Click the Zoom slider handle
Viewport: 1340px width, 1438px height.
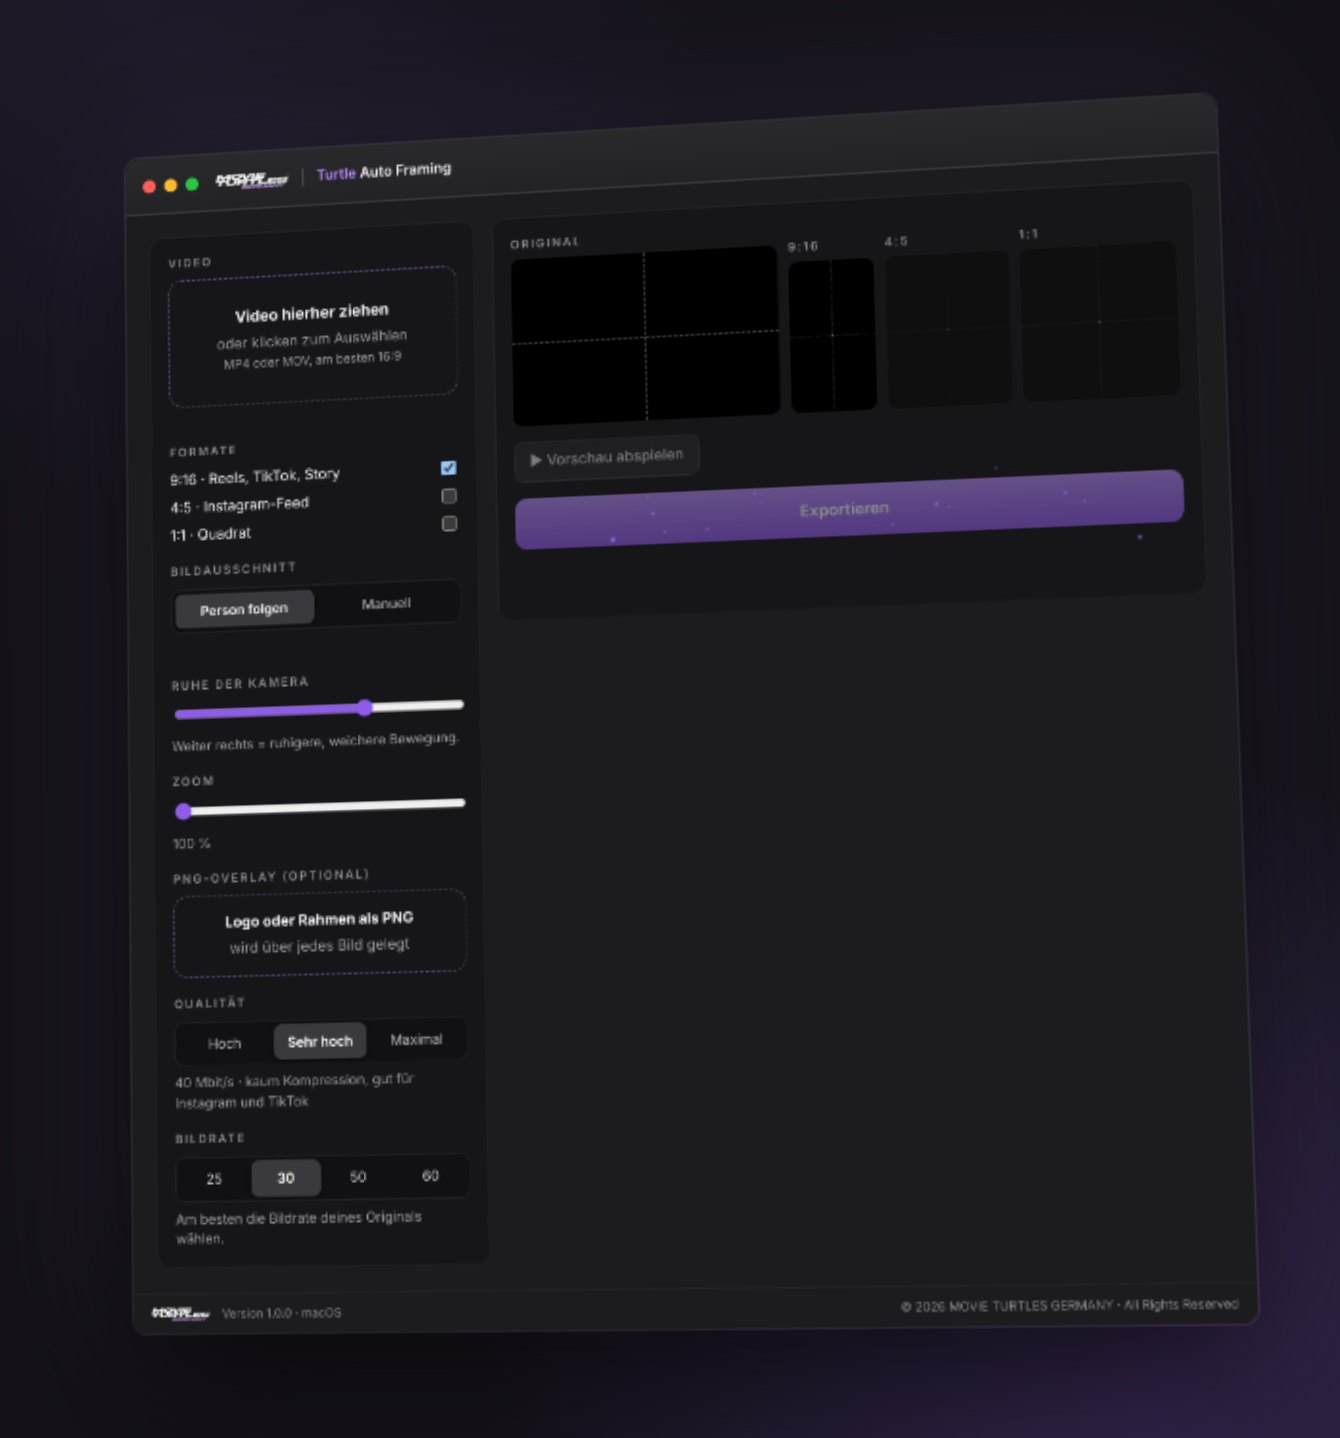(183, 811)
